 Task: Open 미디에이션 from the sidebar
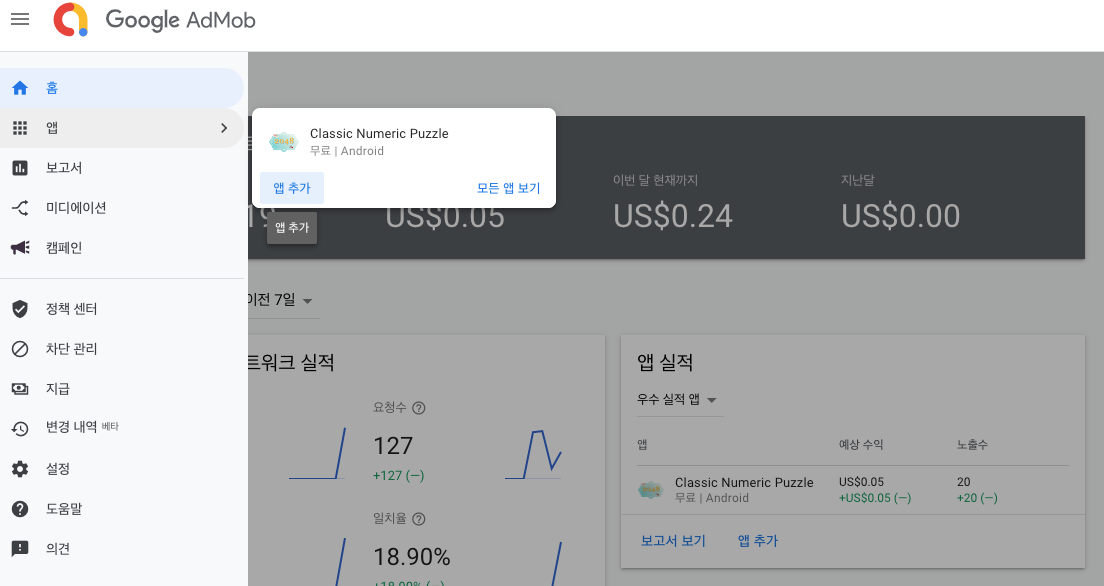pos(122,208)
